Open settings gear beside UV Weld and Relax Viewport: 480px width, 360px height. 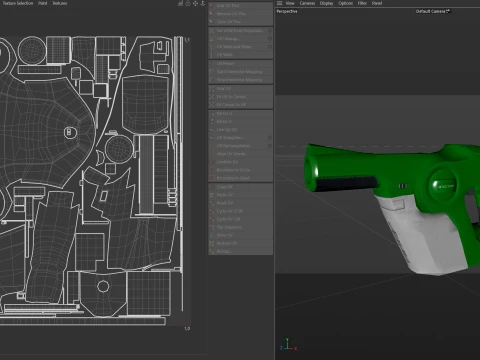click(x=270, y=47)
